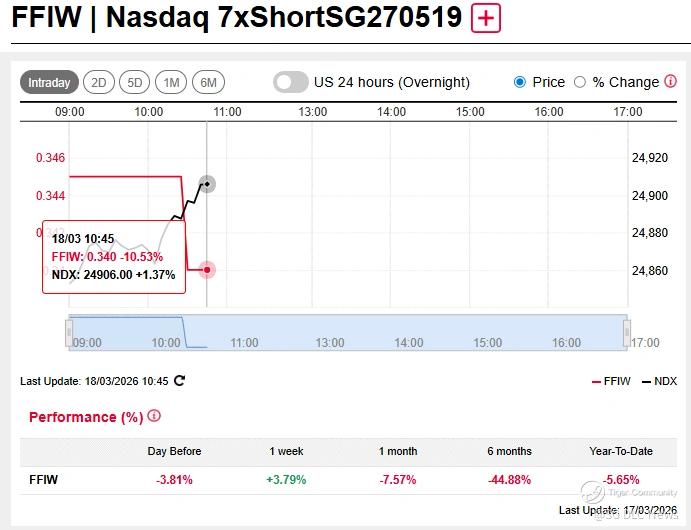
Task: Click the shaded range selector area
Action: tap(125, 332)
